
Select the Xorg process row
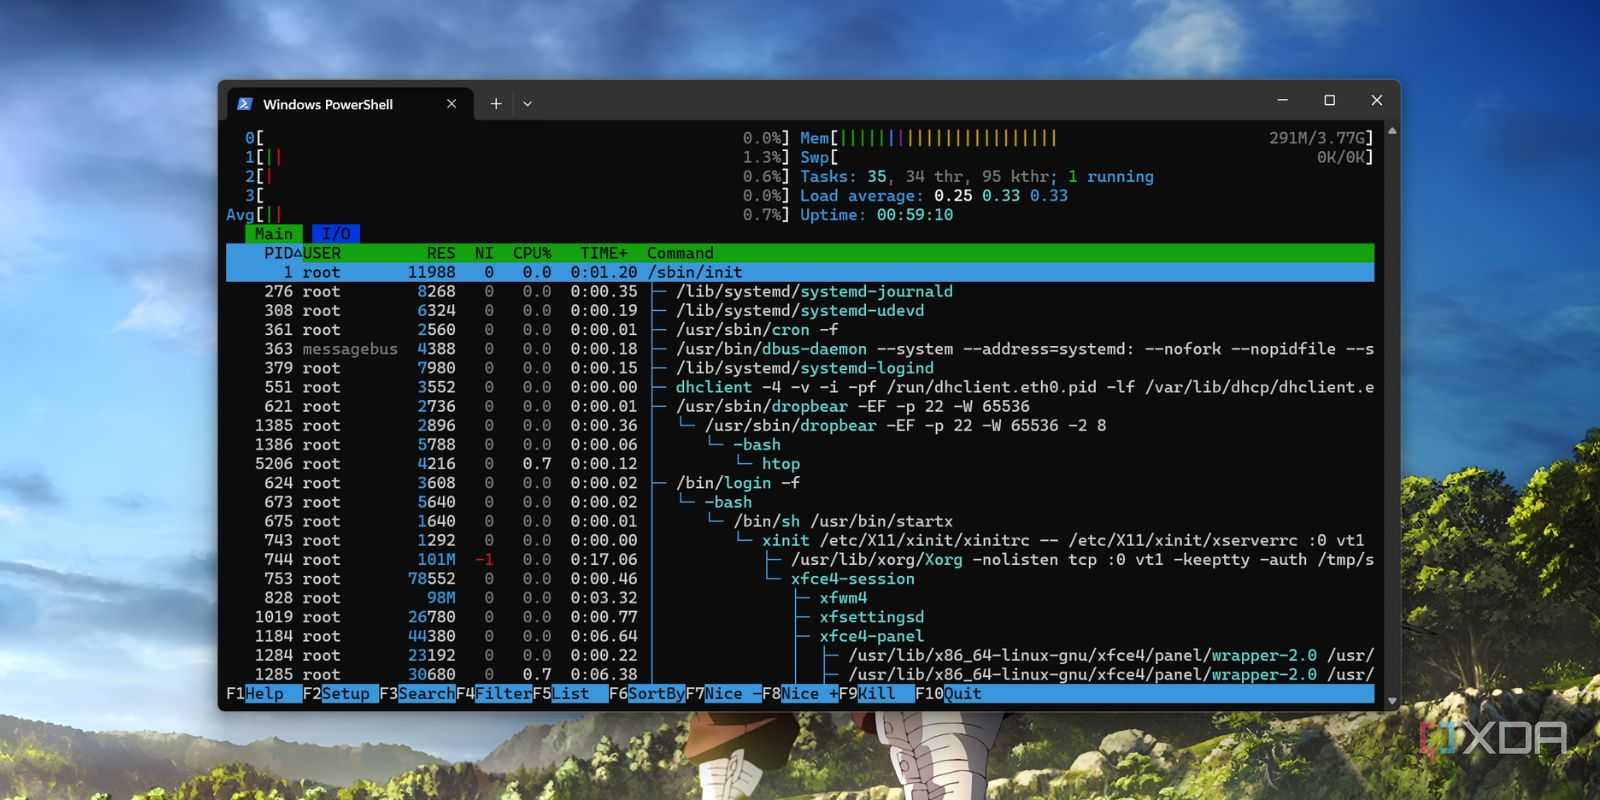(800, 560)
